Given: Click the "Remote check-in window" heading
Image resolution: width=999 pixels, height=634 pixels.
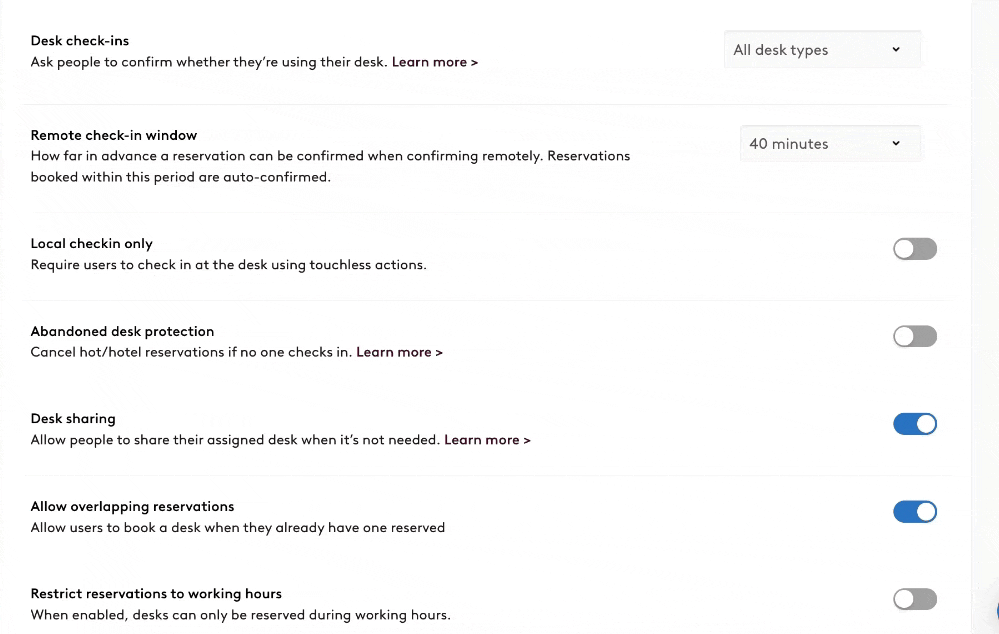Looking at the screenshot, I should tap(114, 135).
